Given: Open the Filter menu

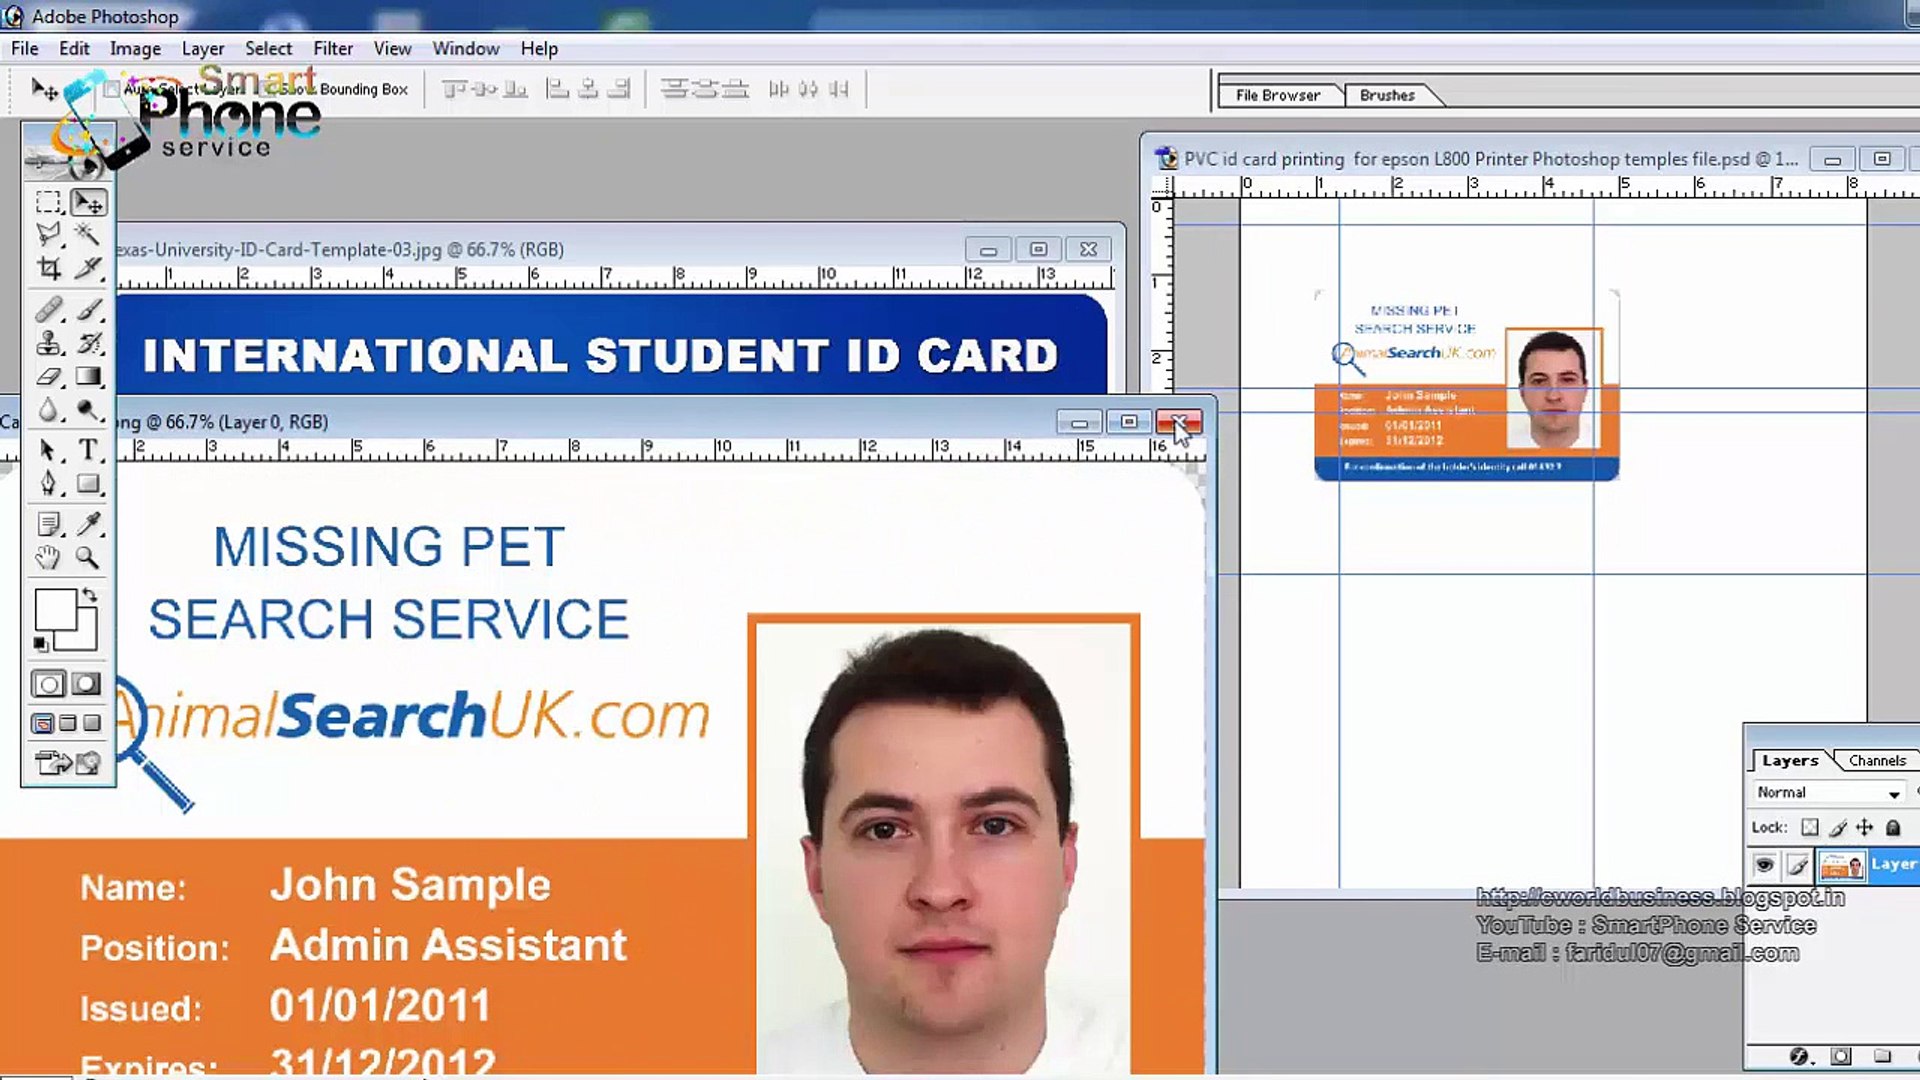Looking at the screenshot, I should [332, 48].
